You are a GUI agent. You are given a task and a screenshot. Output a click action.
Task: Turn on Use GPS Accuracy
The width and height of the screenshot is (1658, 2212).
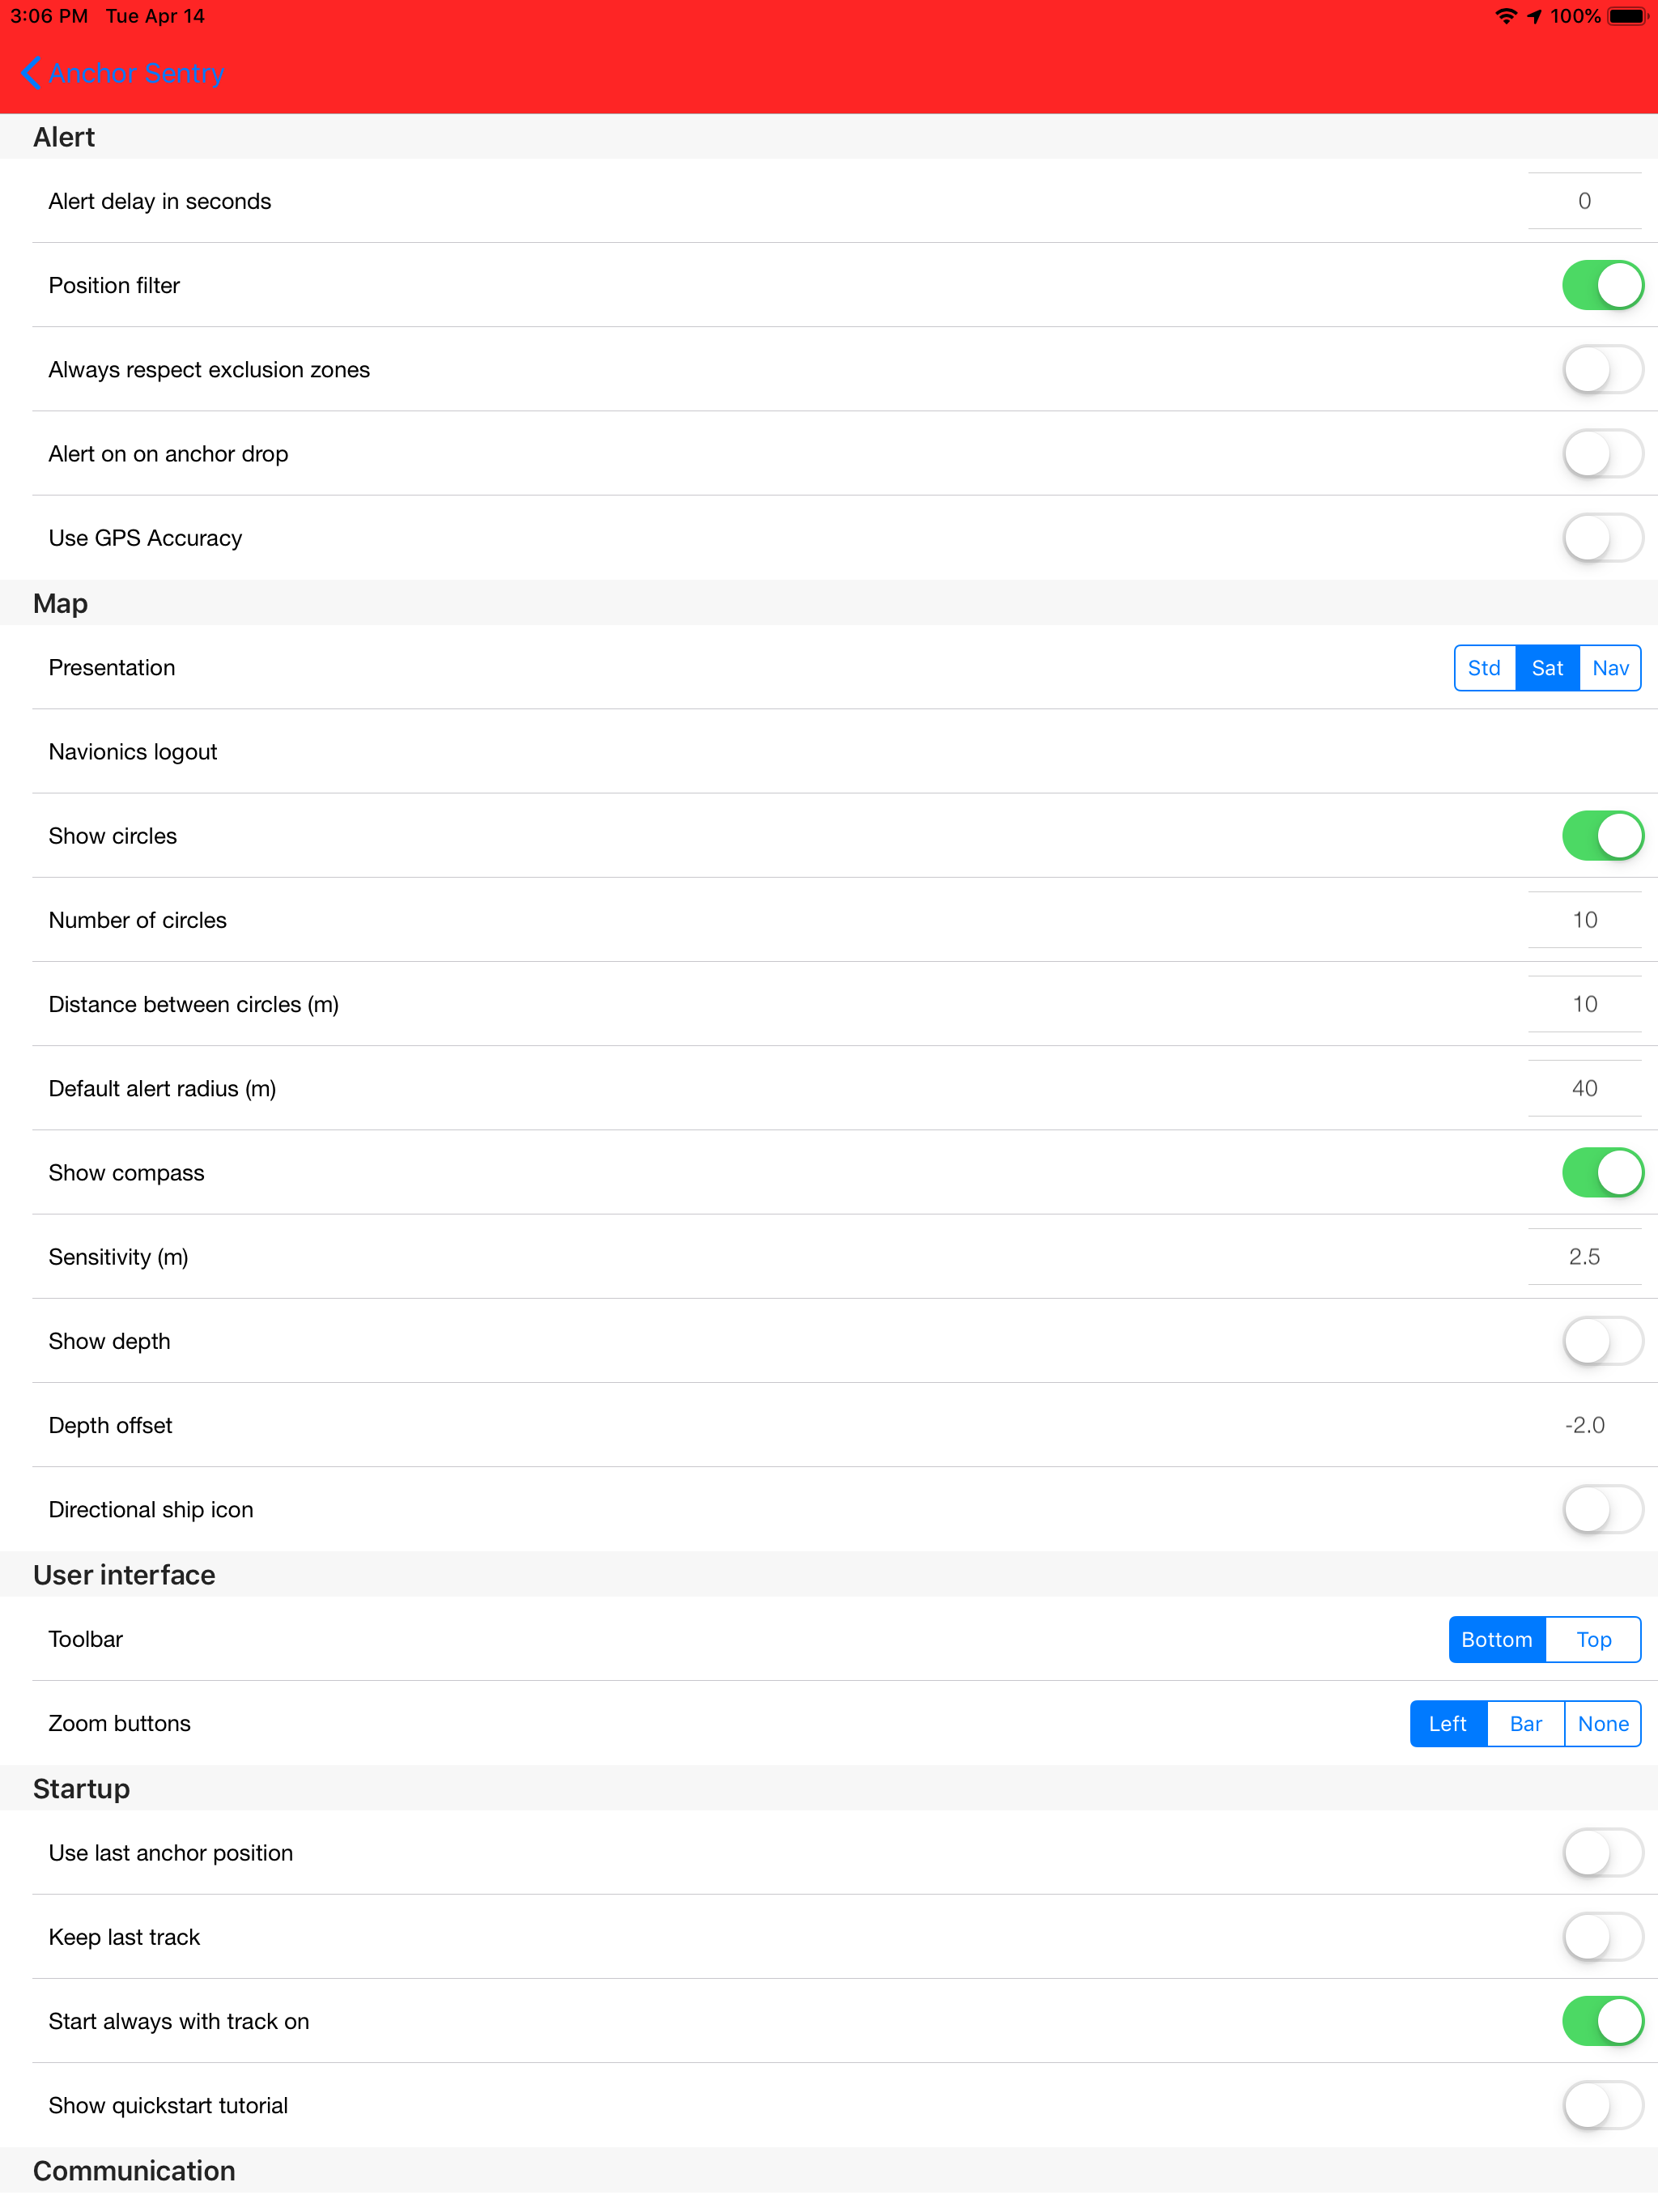pos(1602,537)
